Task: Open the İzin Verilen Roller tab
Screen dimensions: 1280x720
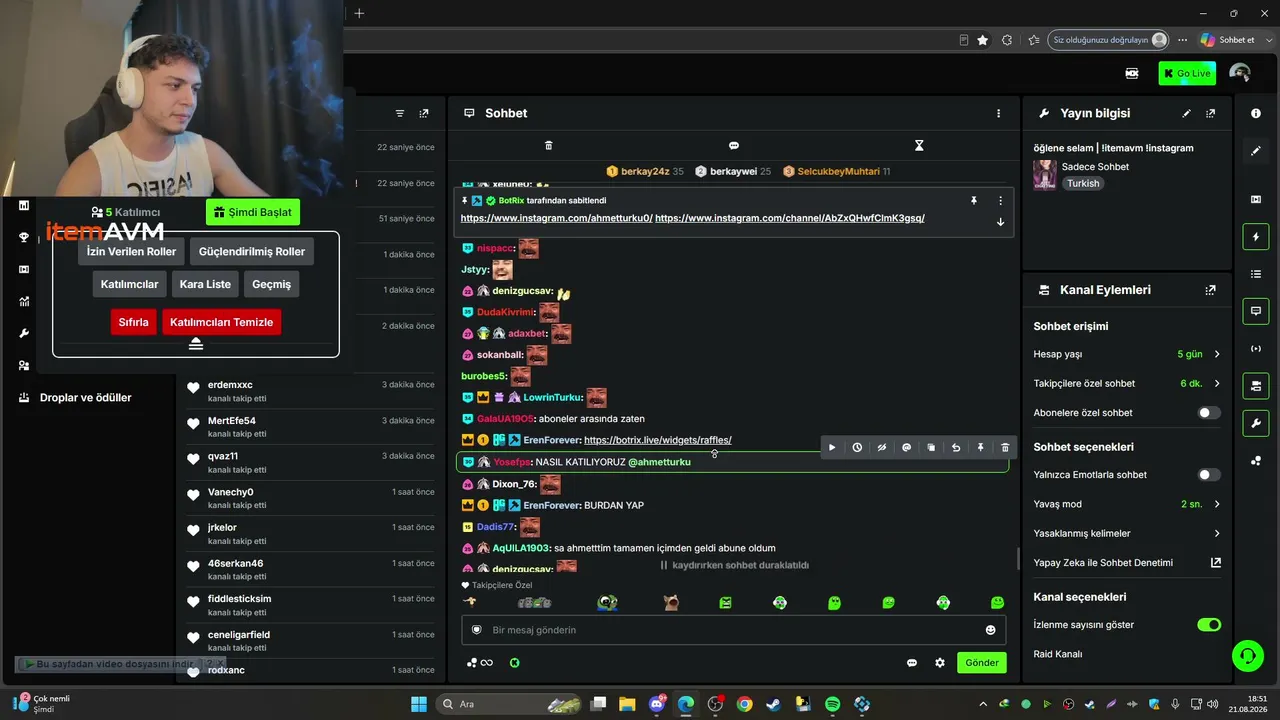Action: click(x=131, y=252)
